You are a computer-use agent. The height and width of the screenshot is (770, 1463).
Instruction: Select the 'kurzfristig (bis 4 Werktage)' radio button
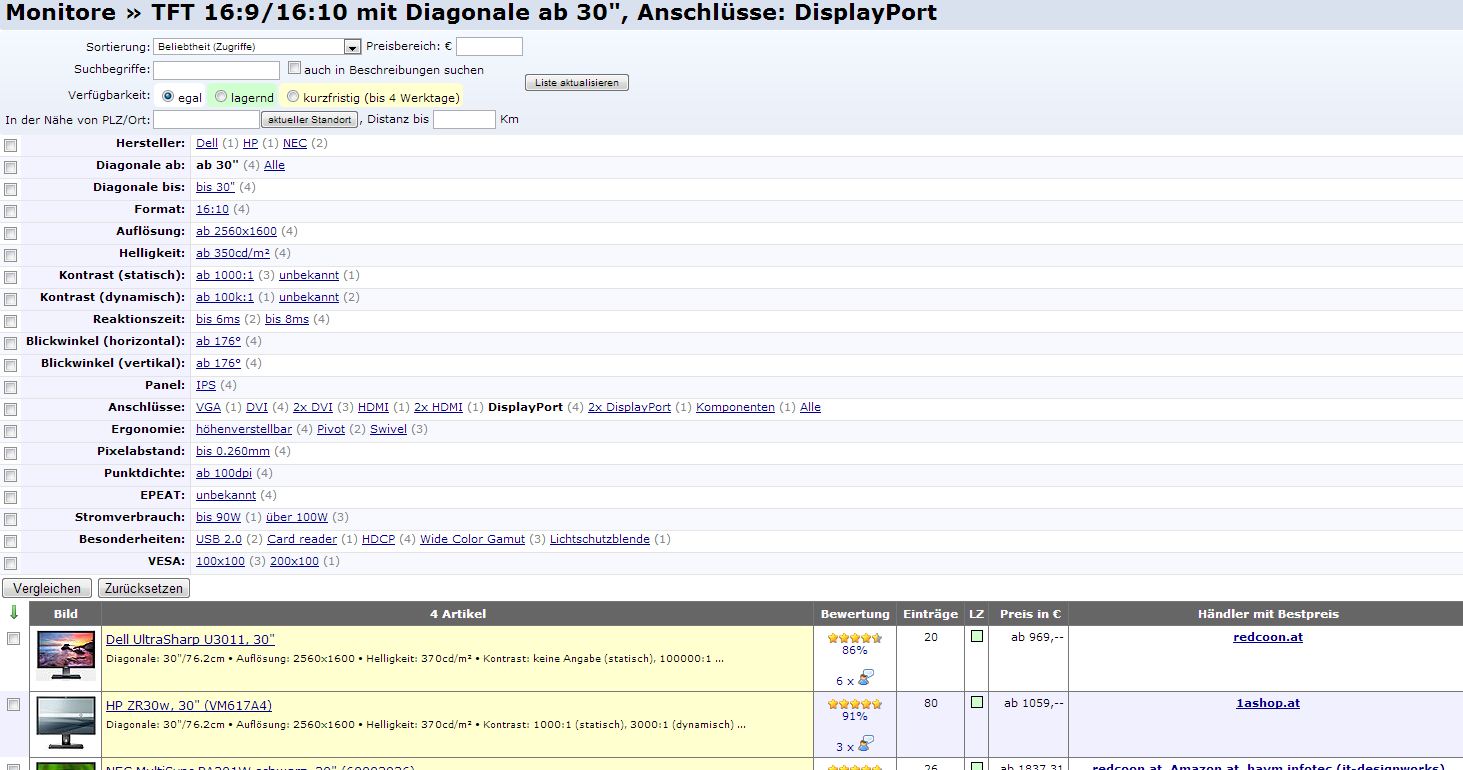coord(293,97)
